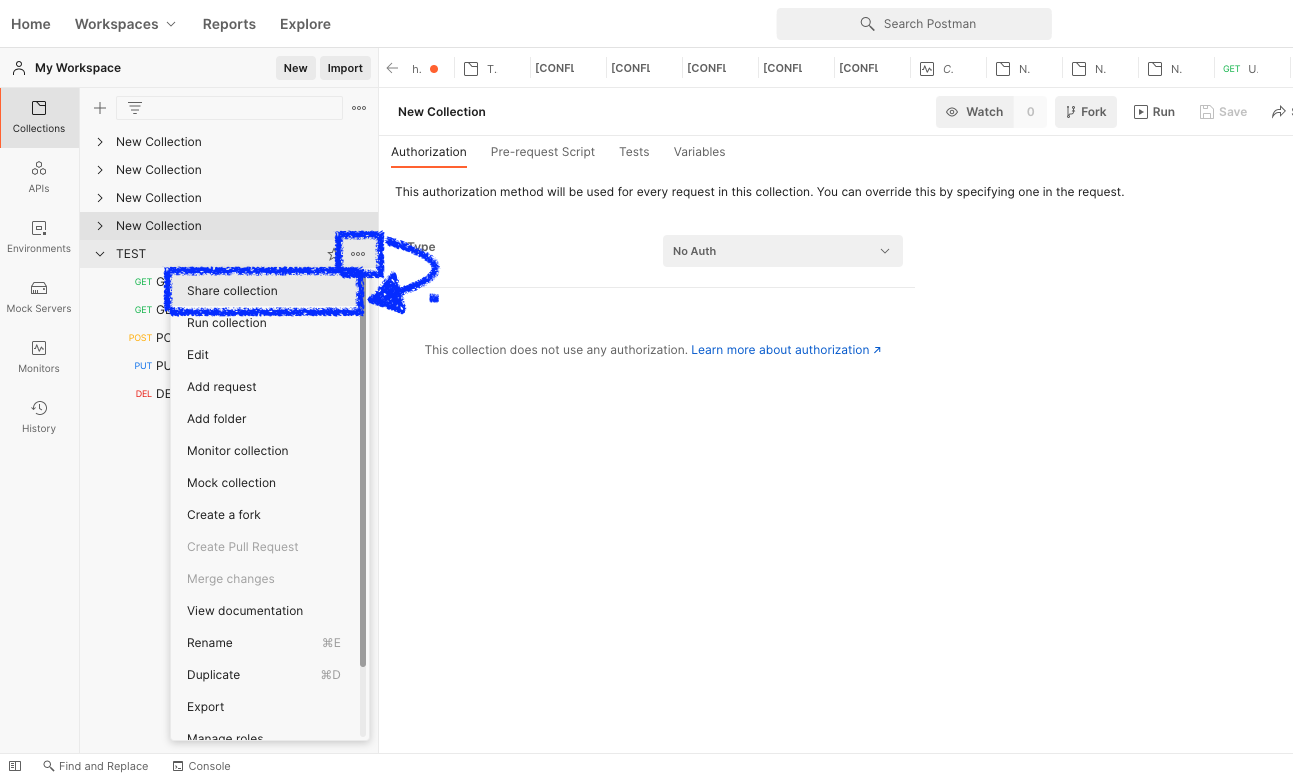The height and width of the screenshot is (775, 1293).
Task: Switch to the Pre-request Script tab
Action: (x=543, y=152)
